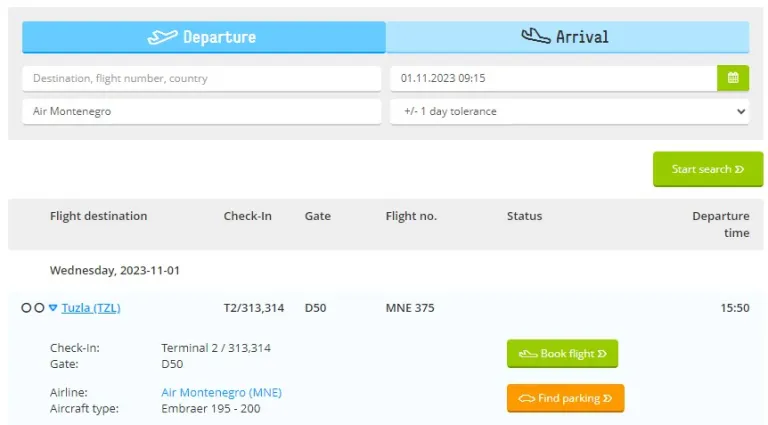Open the +/- 1 day tolerance dropdown
Viewport: 768px width, 425px height.
click(569, 111)
